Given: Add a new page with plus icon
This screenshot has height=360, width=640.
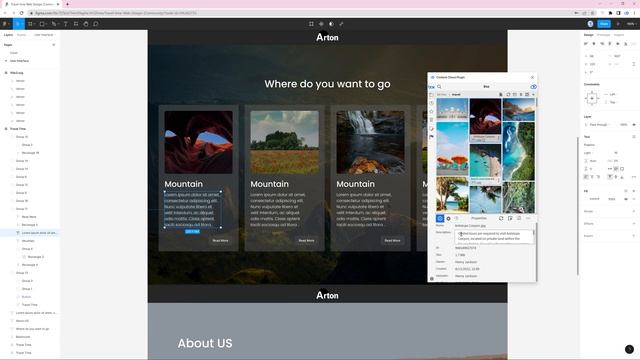Looking at the screenshot, I should coord(53,45).
